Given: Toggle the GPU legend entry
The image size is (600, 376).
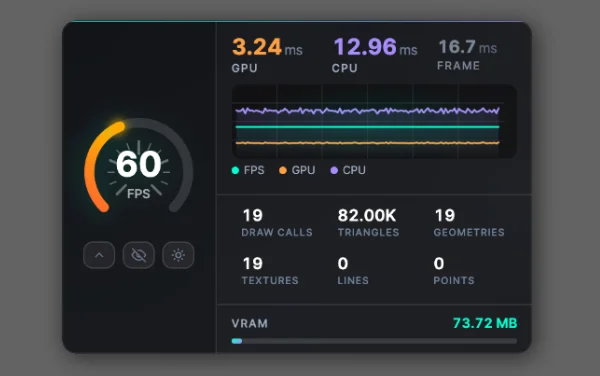Looking at the screenshot, I should [297, 170].
